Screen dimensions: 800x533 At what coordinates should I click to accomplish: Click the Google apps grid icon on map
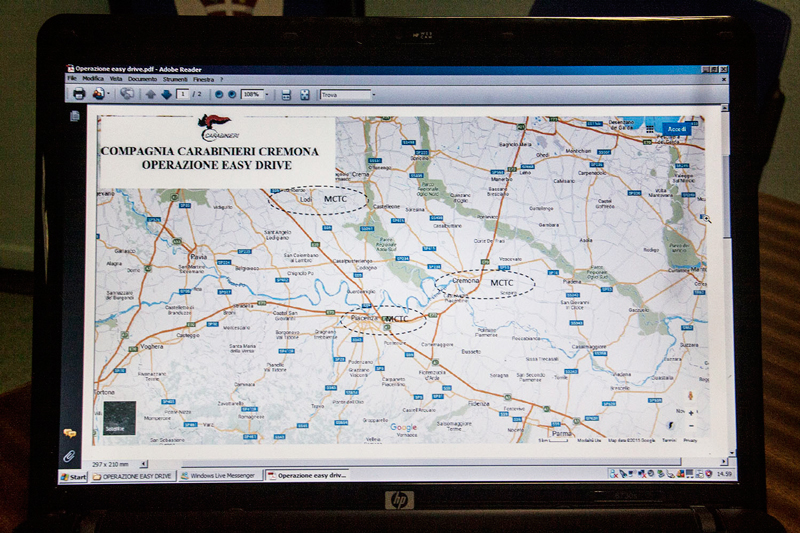(x=649, y=129)
